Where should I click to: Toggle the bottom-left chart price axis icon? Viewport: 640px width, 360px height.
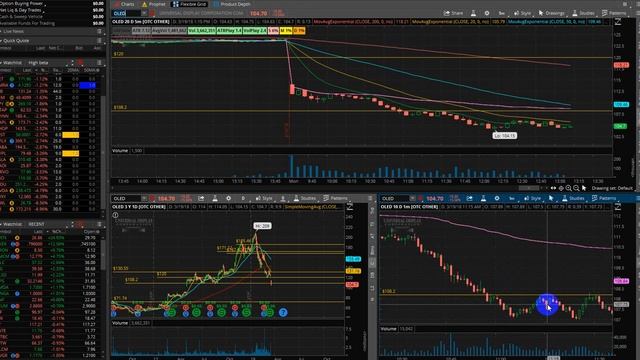(350, 207)
